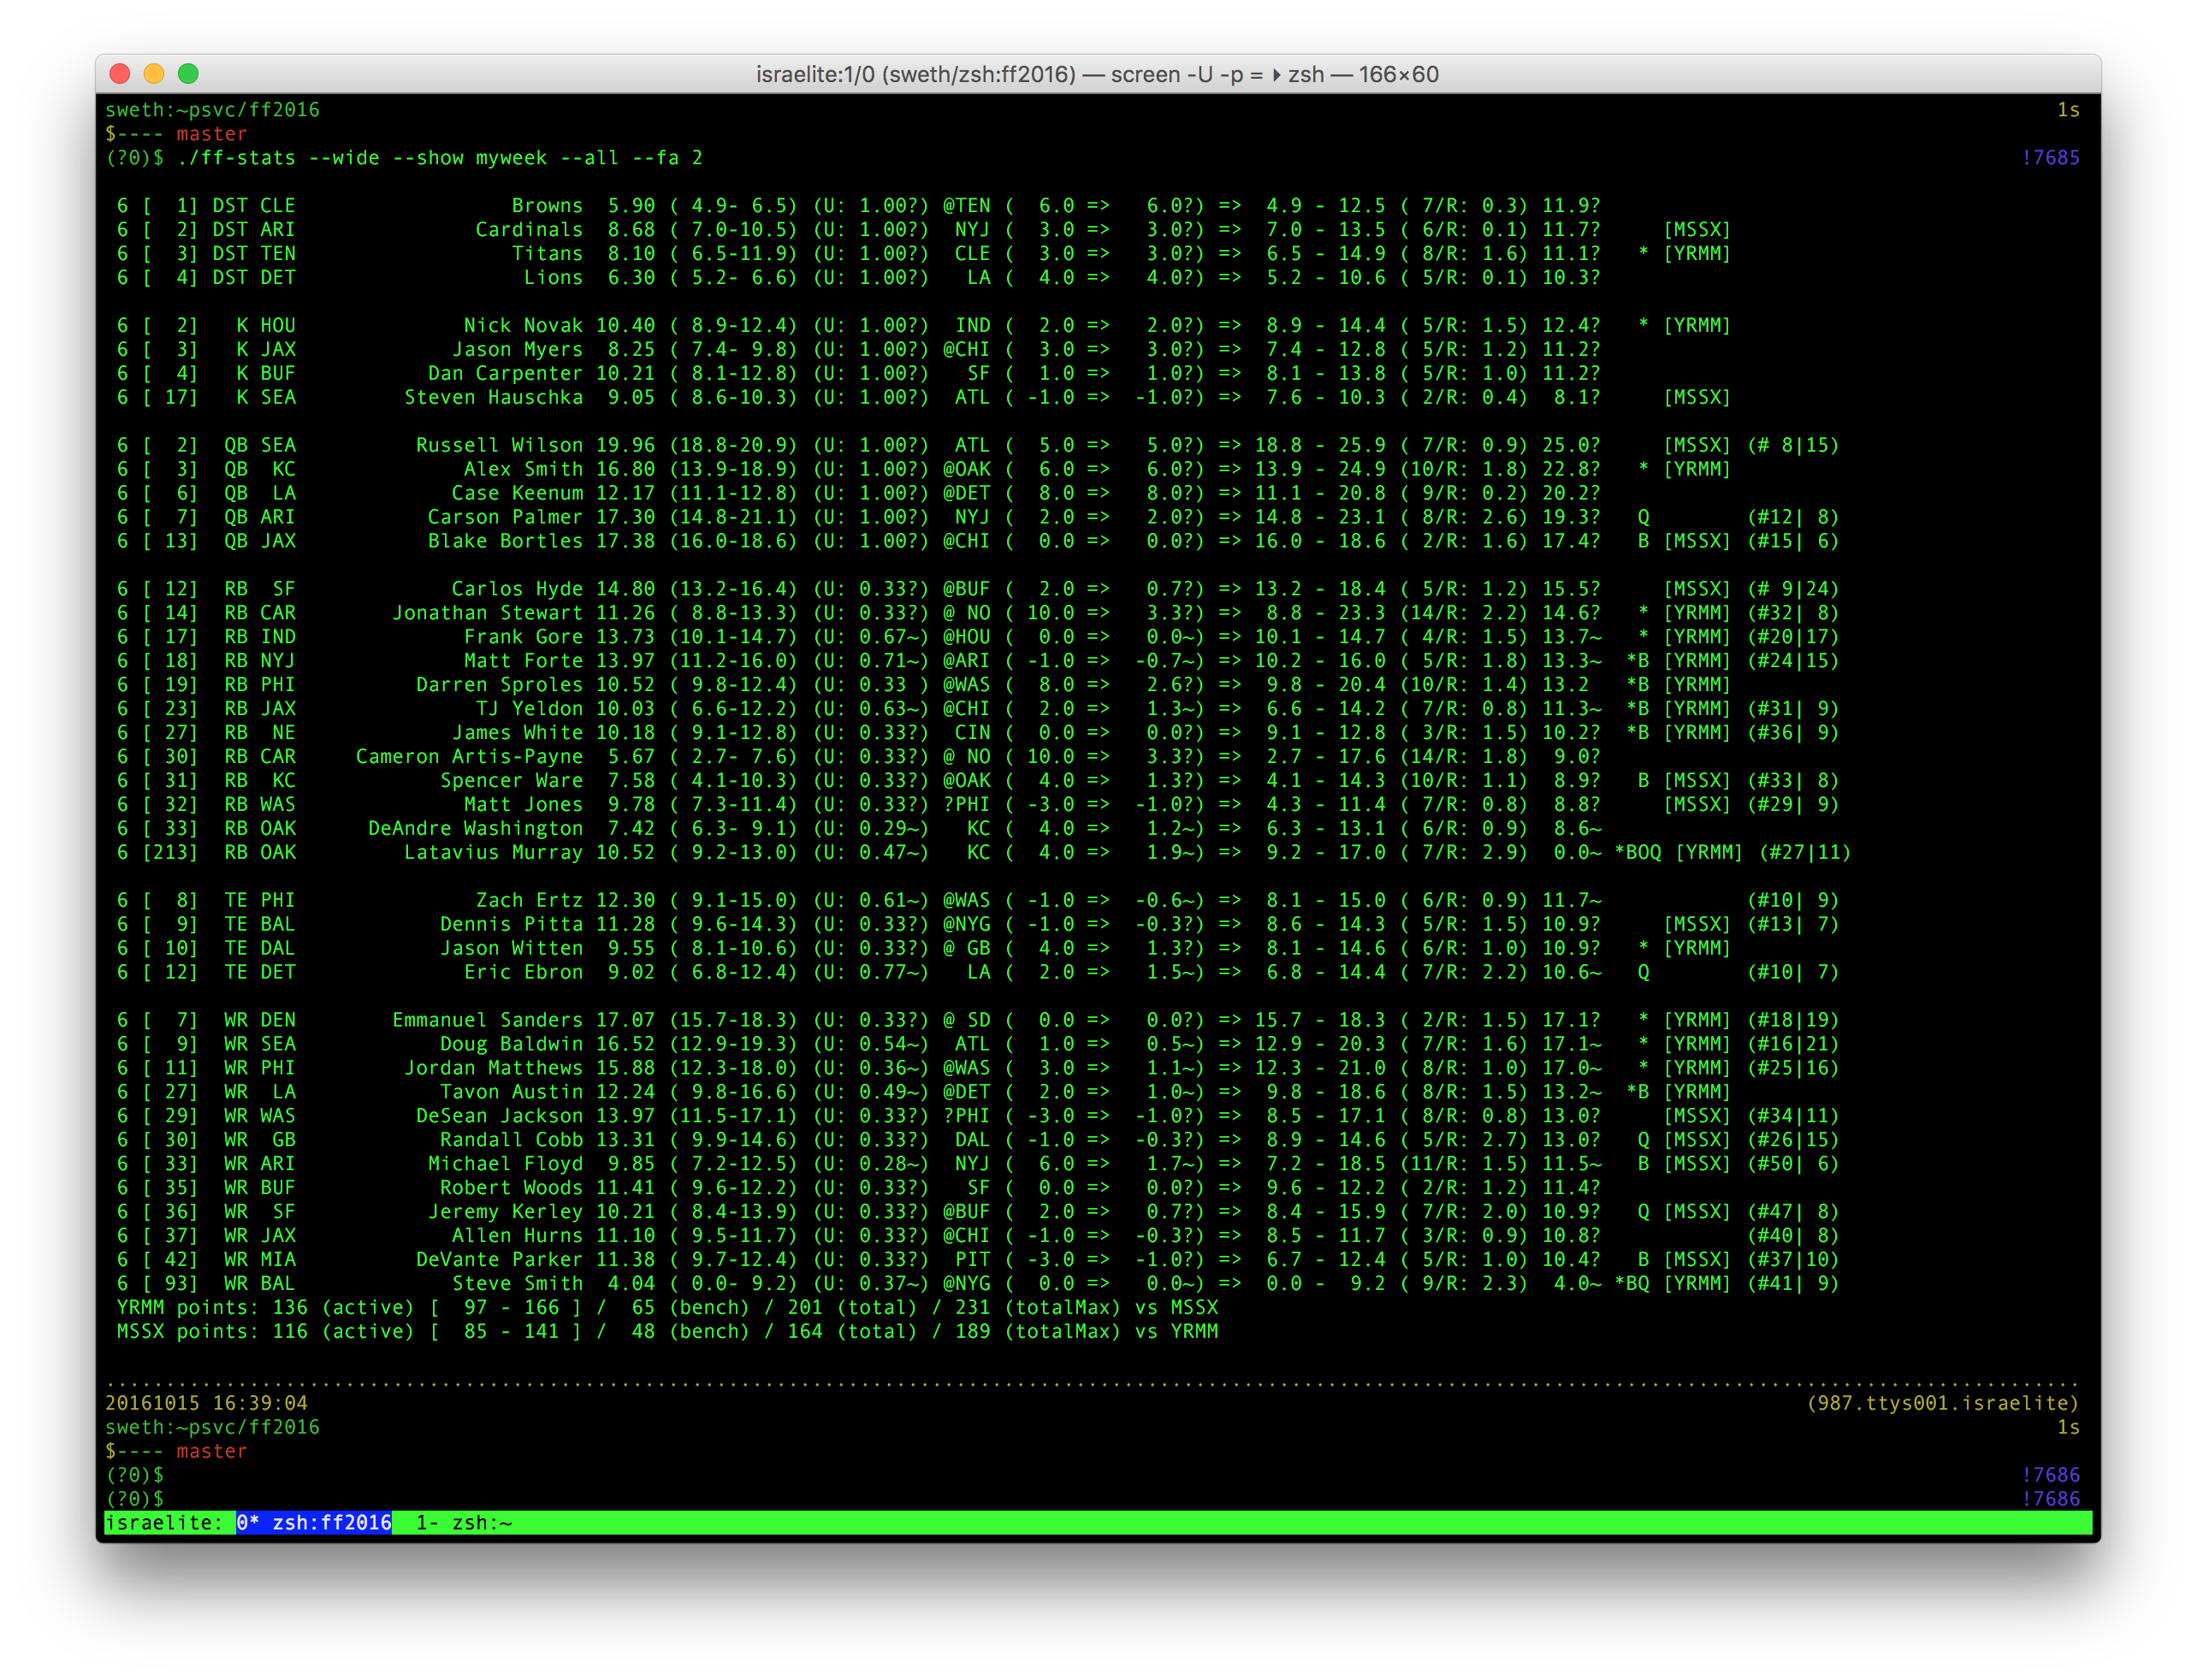Click the (987.ttys001.israelite) session label
The width and height of the screenshot is (2197, 1680).
(x=1942, y=1403)
